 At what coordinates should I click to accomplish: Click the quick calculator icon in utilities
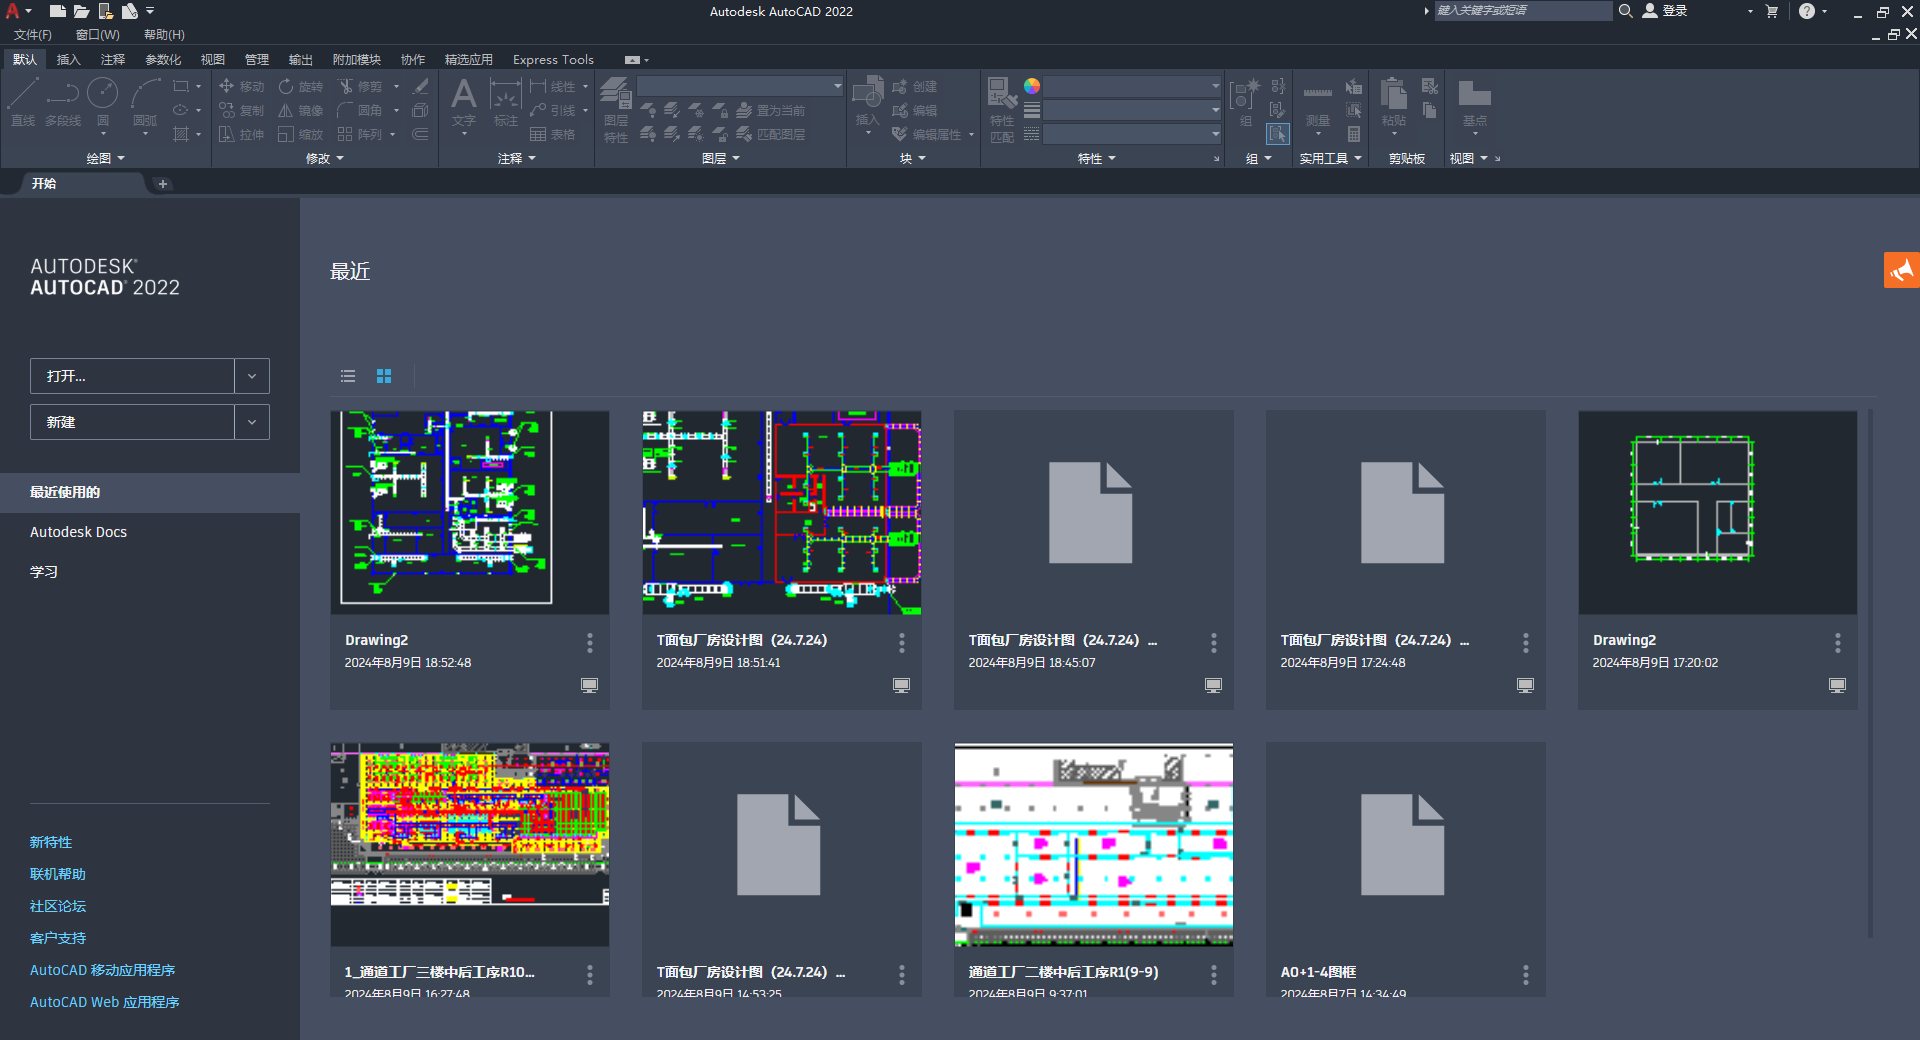[1354, 134]
